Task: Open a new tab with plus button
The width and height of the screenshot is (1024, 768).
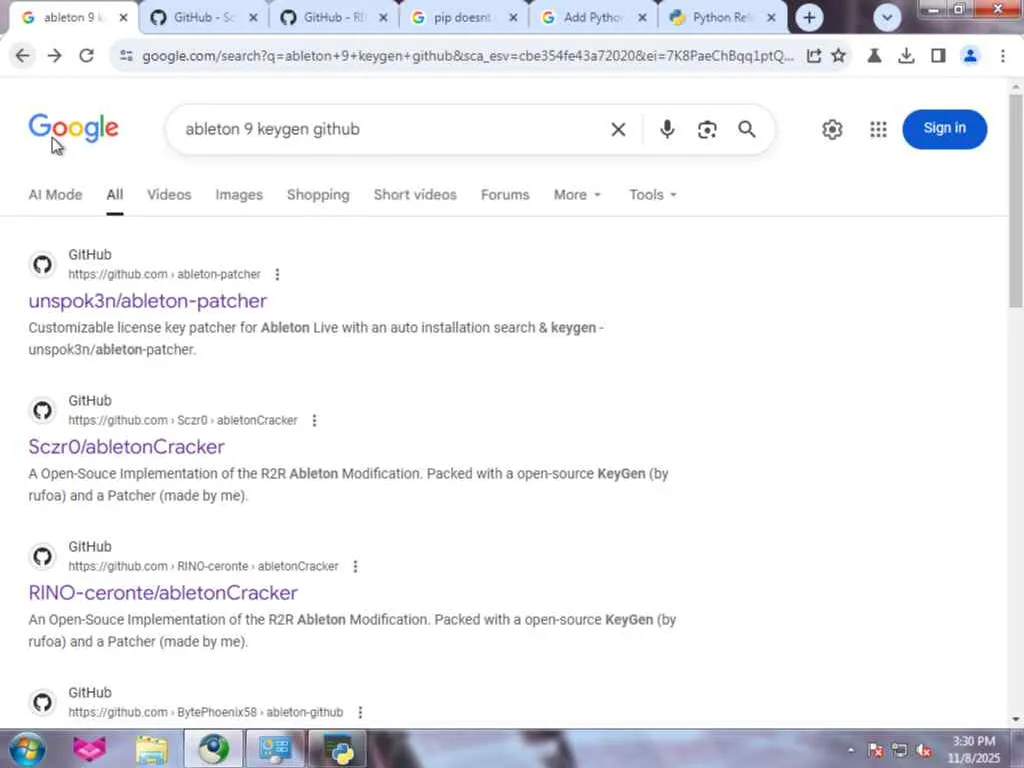Action: pyautogui.click(x=809, y=18)
